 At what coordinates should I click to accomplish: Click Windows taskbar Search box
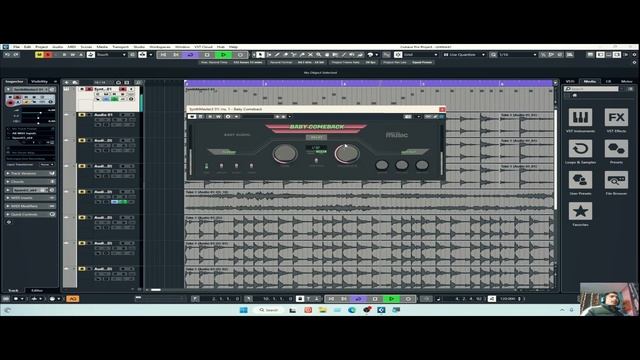point(269,310)
